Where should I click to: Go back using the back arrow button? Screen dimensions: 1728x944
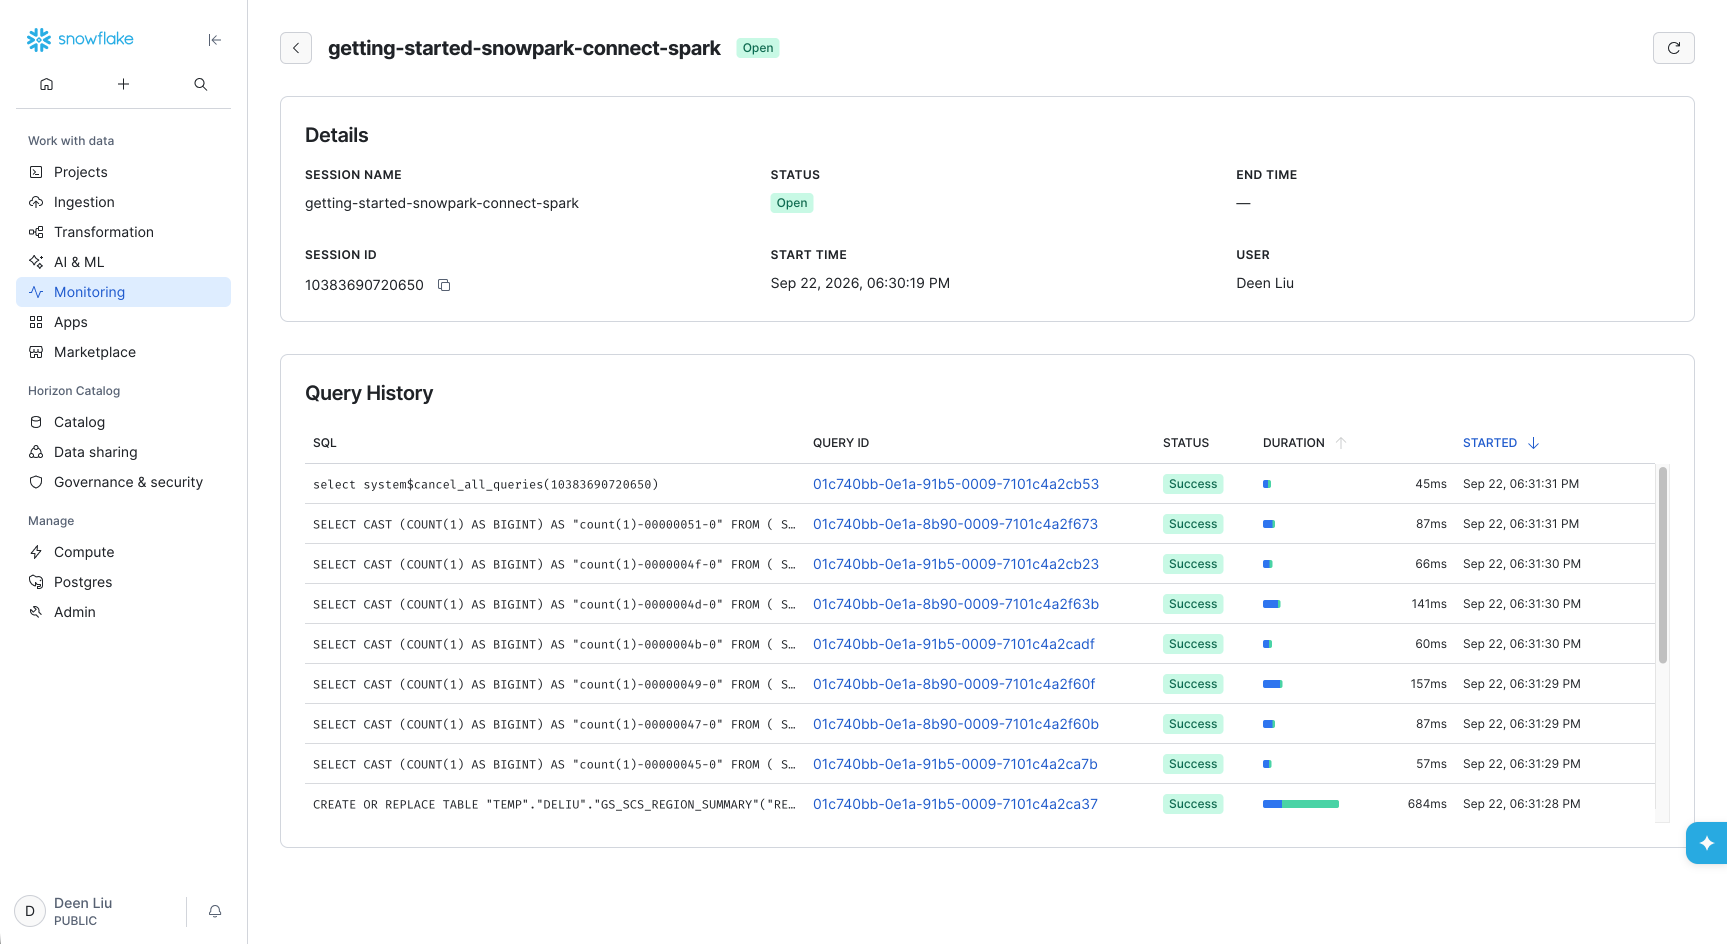(296, 48)
